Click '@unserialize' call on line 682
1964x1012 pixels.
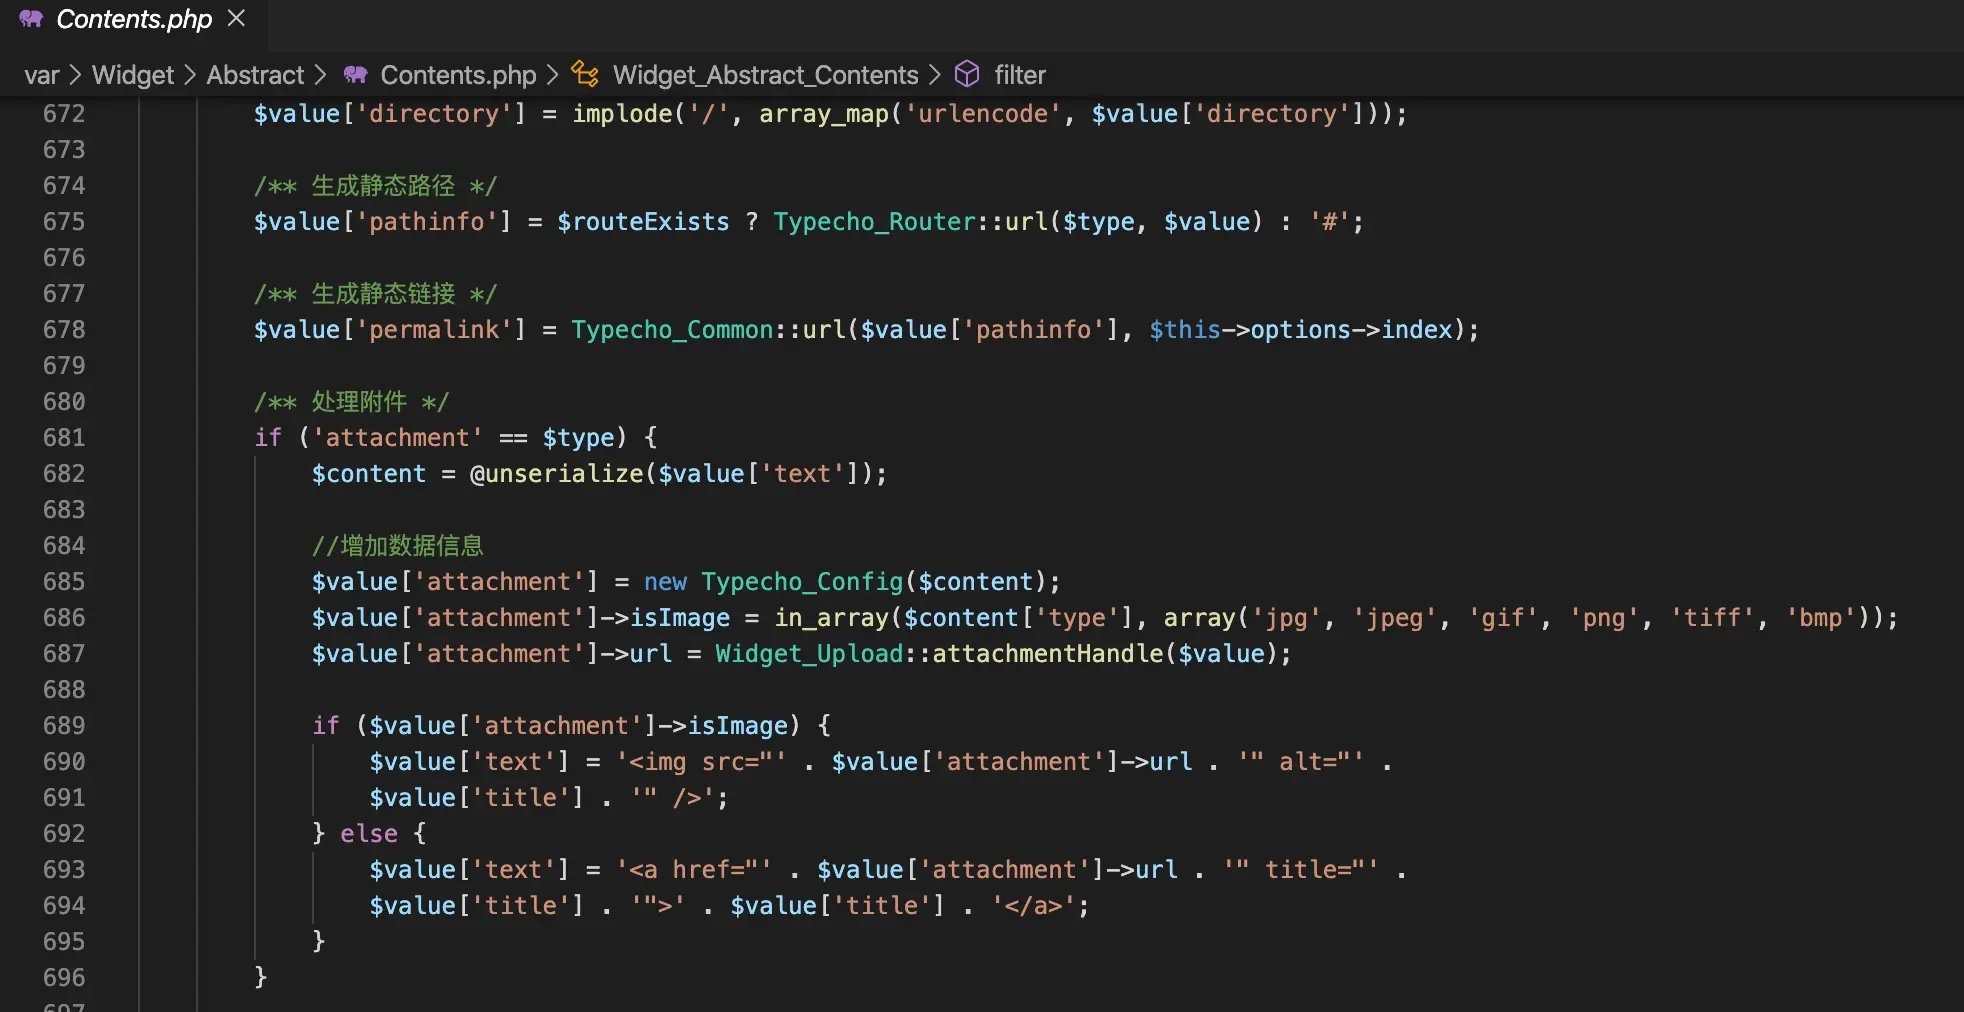pos(557,474)
